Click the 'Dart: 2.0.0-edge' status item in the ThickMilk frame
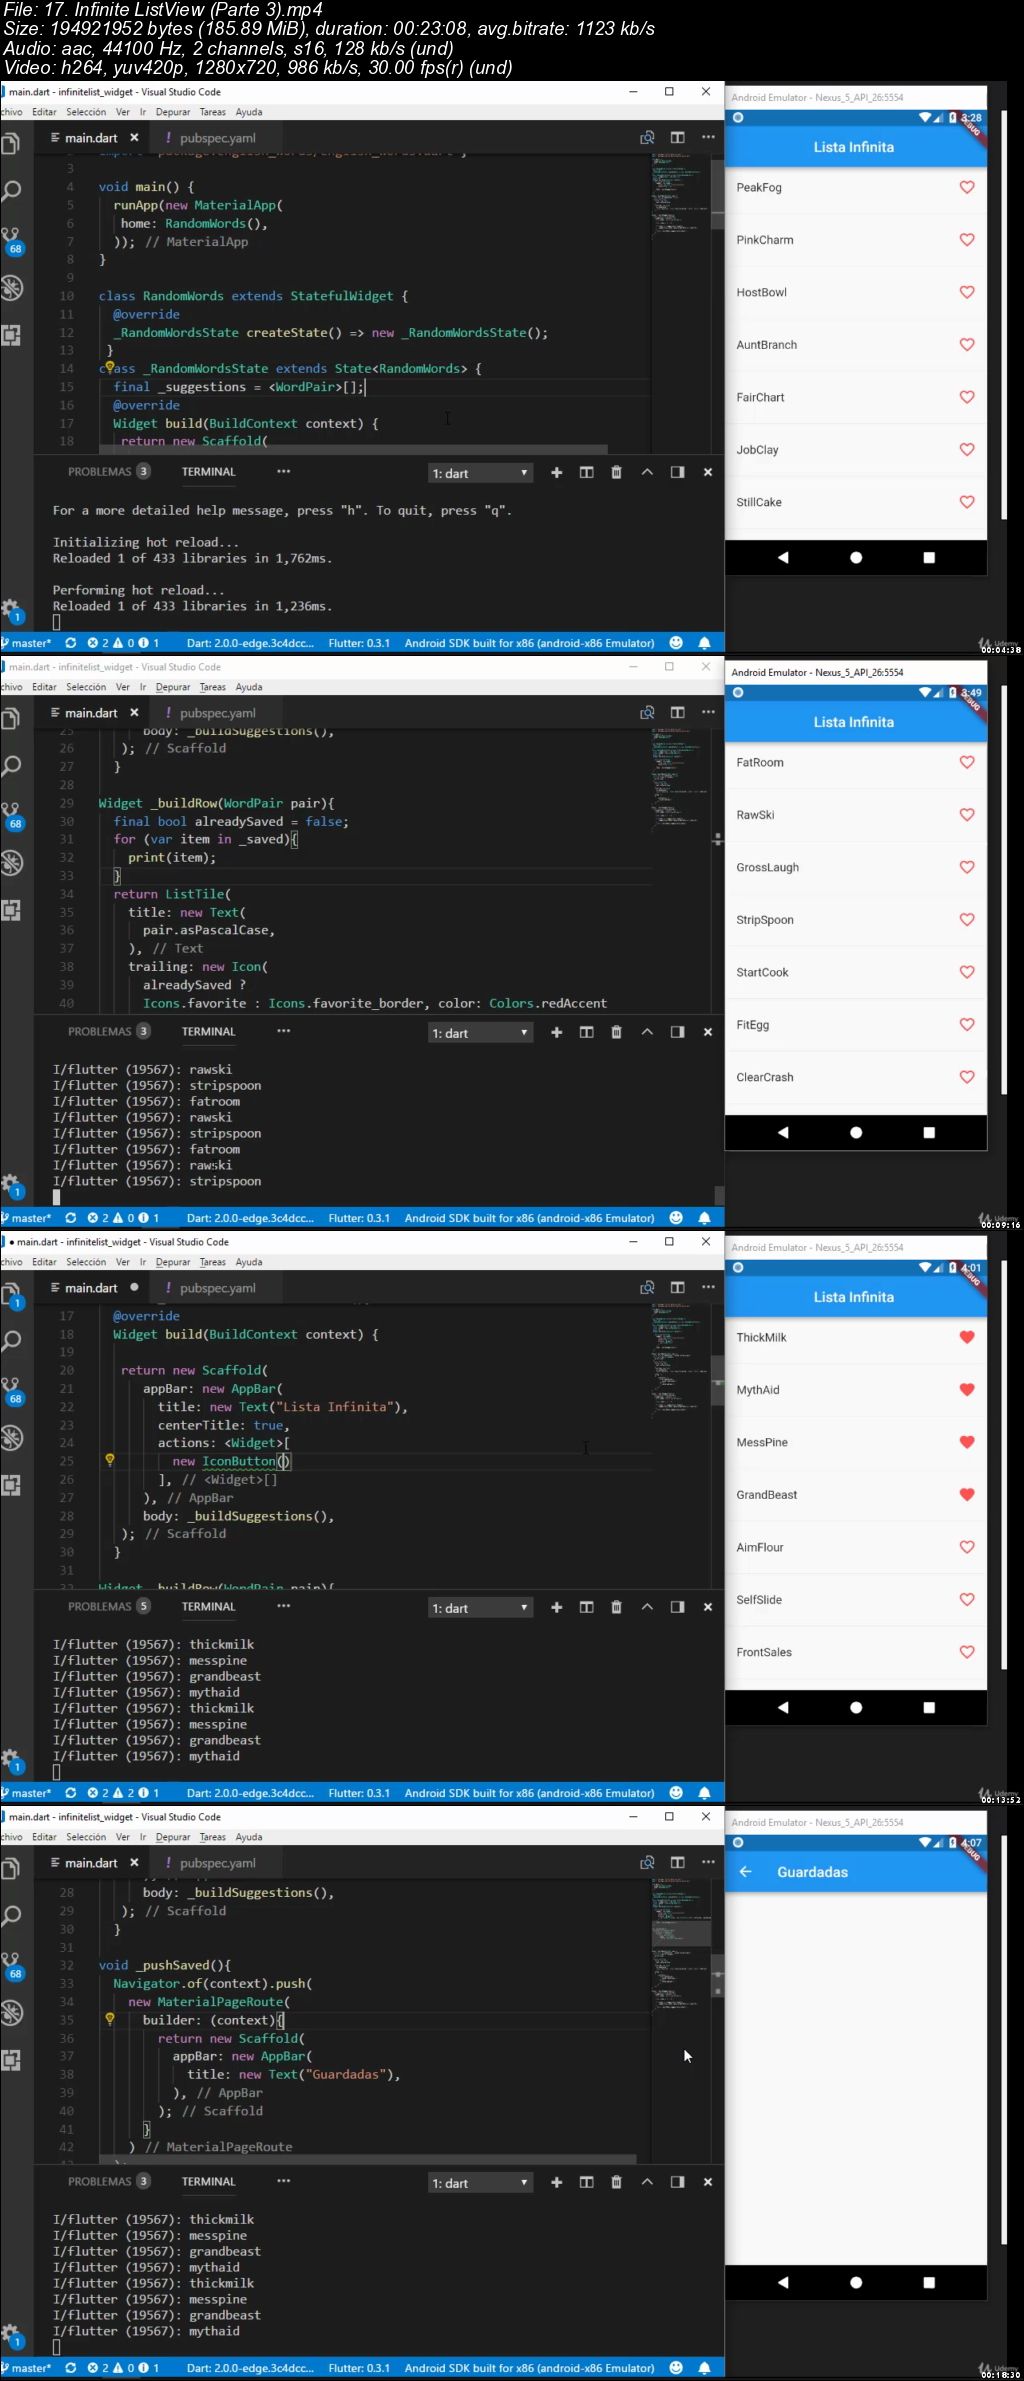 click(250, 1793)
